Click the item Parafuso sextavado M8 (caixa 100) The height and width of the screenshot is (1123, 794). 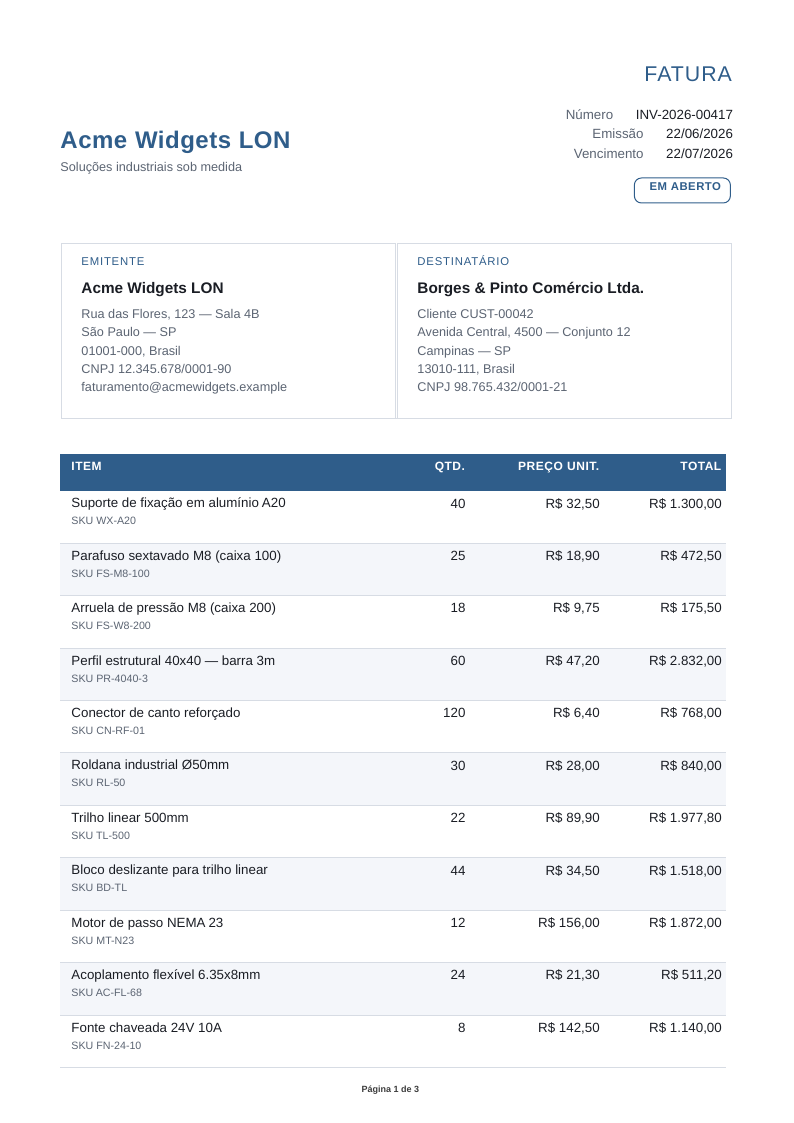pos(176,556)
